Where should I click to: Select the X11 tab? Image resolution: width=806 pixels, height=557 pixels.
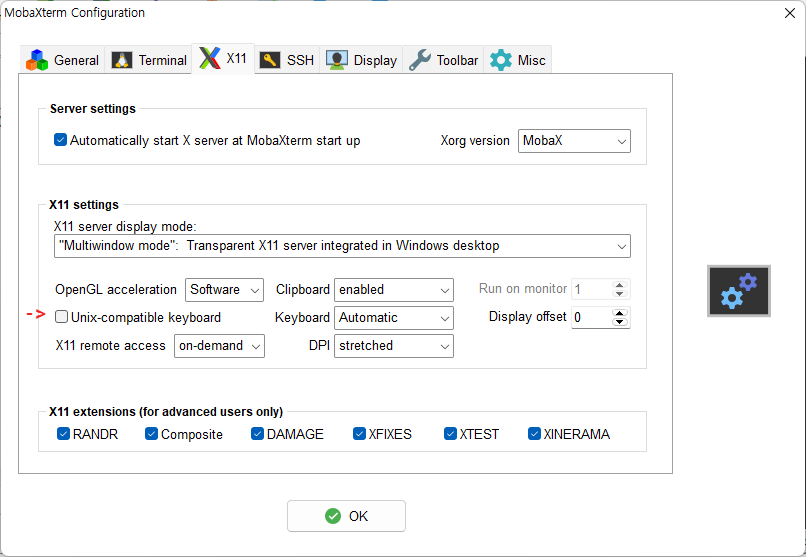(223, 59)
